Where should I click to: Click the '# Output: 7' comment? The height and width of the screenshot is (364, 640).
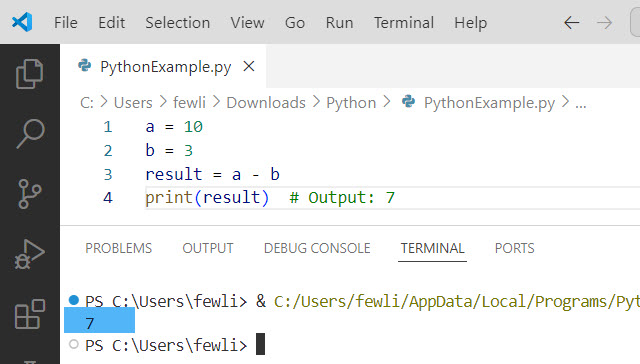tap(342, 198)
